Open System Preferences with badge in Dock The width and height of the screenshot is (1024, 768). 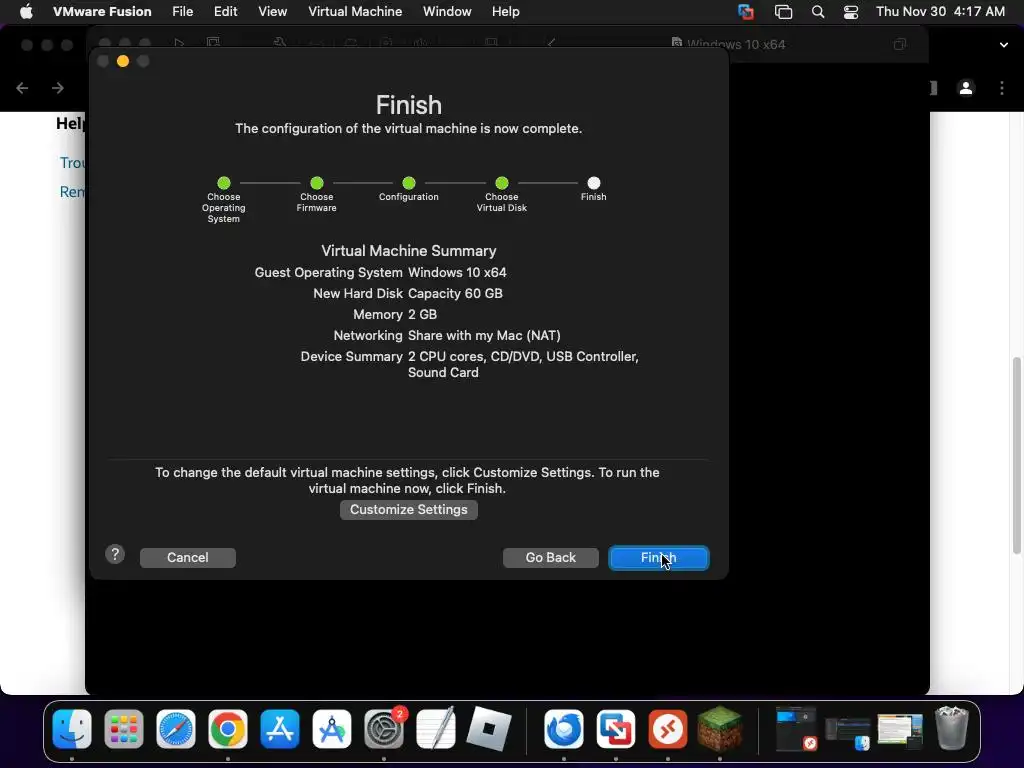384,729
